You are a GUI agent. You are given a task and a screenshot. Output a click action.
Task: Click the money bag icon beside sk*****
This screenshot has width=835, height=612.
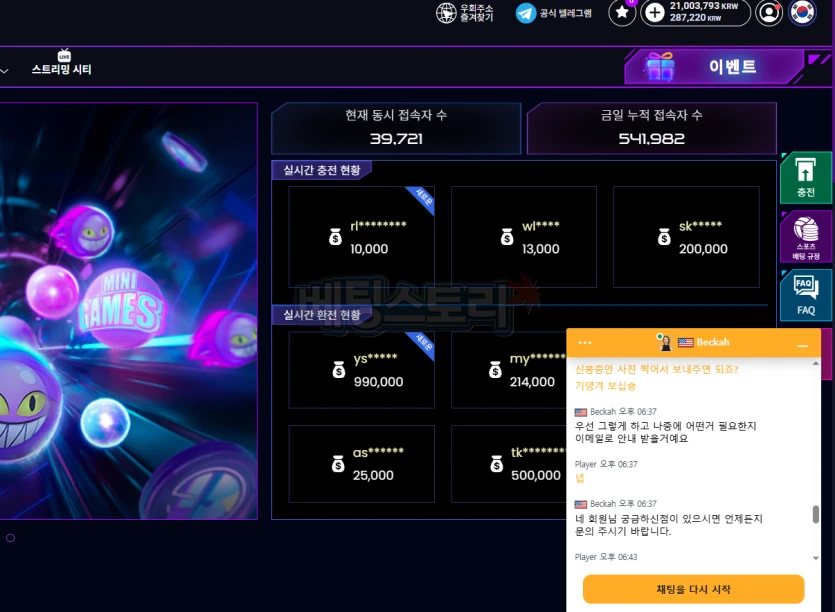click(x=664, y=236)
